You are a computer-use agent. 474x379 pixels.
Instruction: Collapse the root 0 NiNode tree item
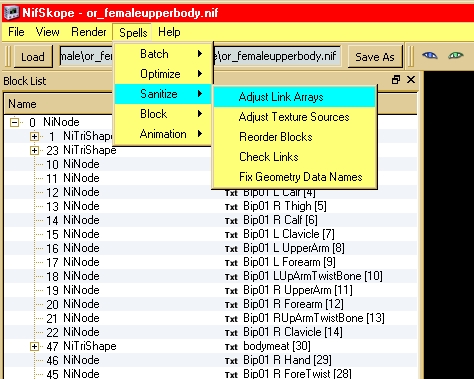[14, 122]
